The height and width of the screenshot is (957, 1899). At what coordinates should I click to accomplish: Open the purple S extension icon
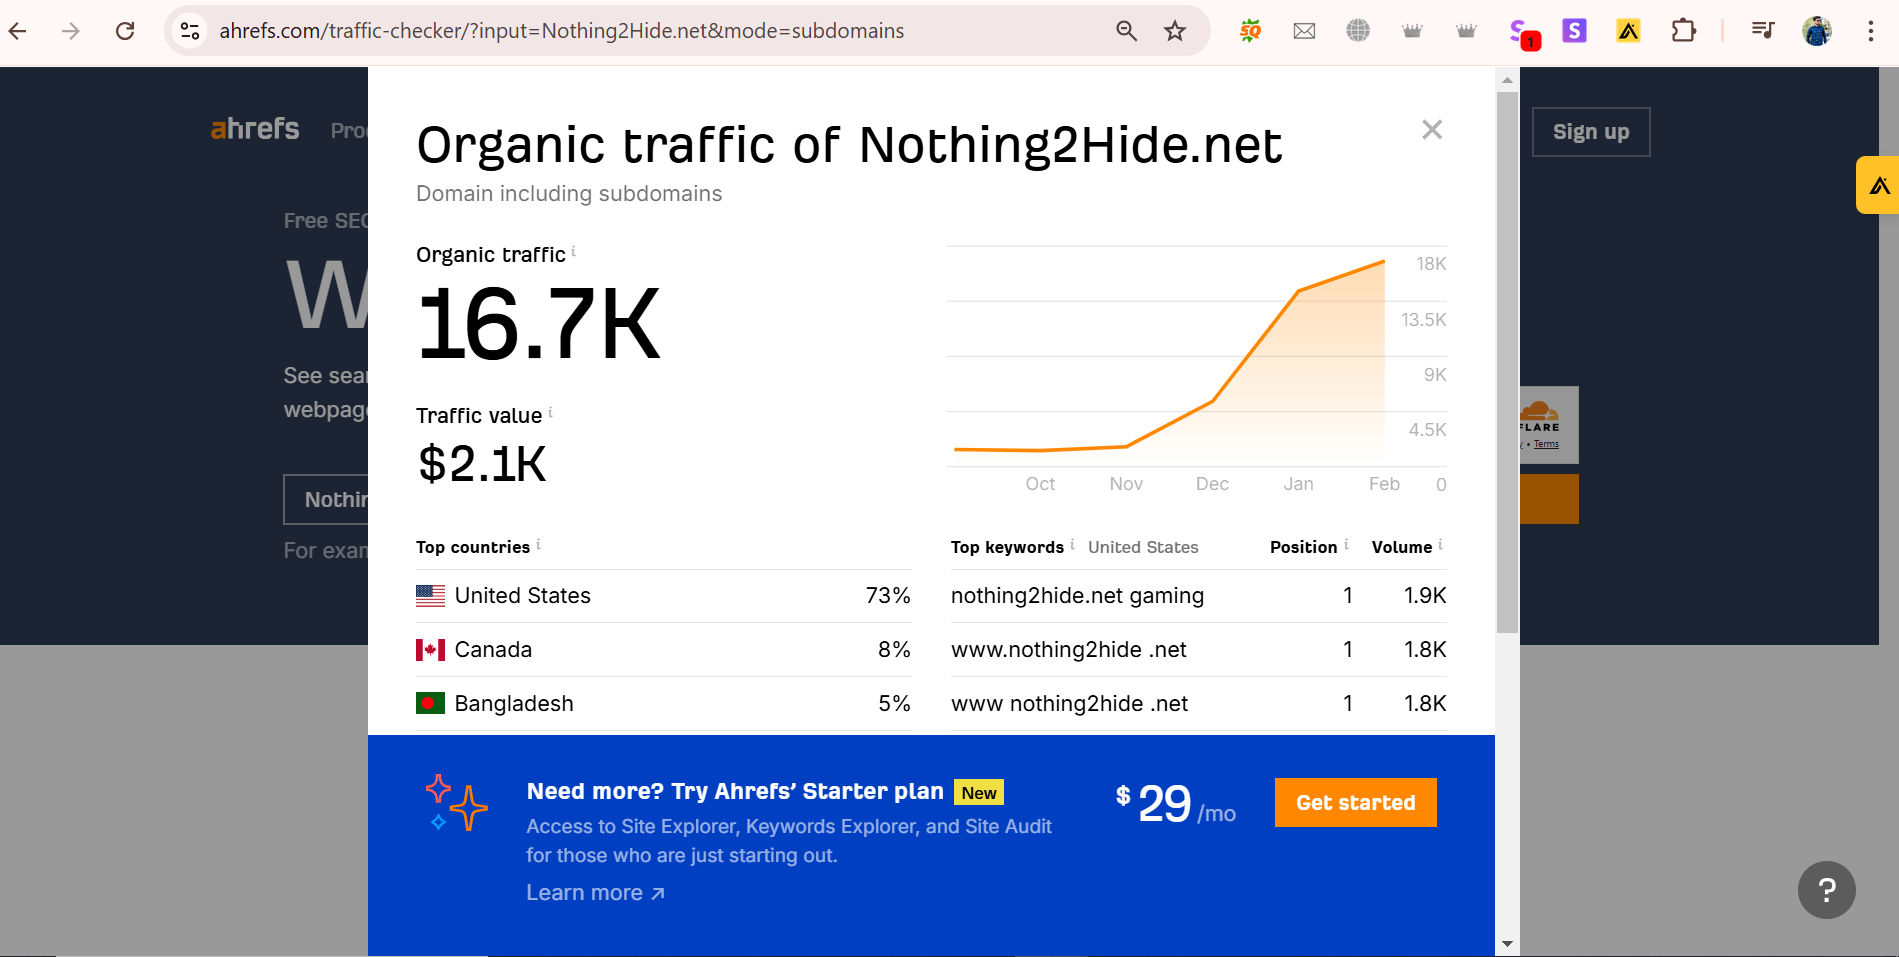tap(1574, 31)
